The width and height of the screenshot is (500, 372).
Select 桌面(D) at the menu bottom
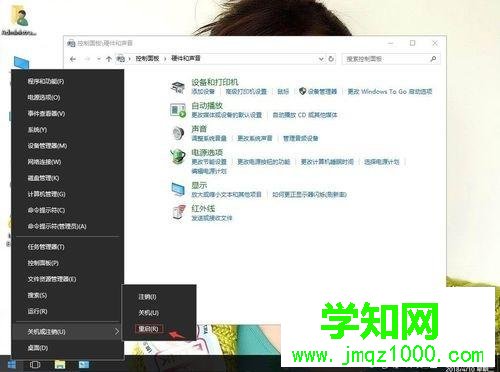(38, 348)
